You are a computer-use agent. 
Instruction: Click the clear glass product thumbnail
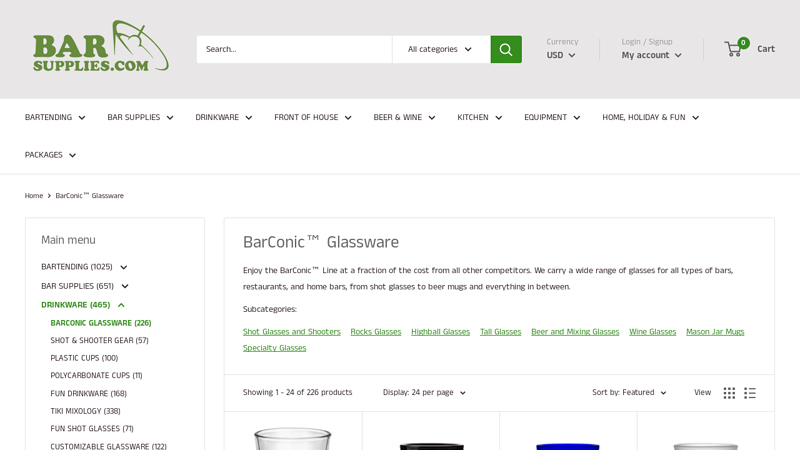(x=292, y=439)
